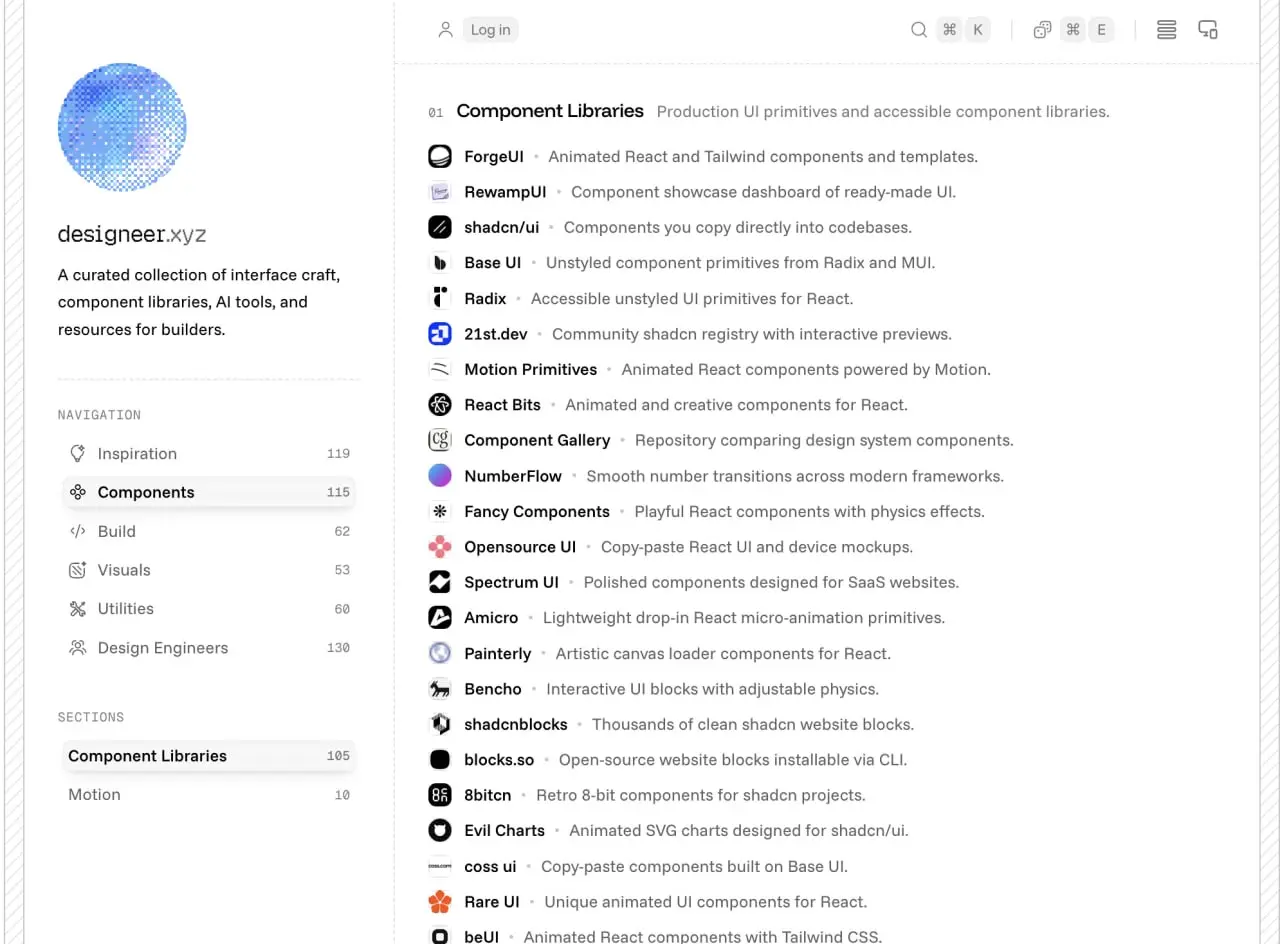Click the Evil Charts logo icon
Screen dimensions: 1280x944
click(x=440, y=831)
